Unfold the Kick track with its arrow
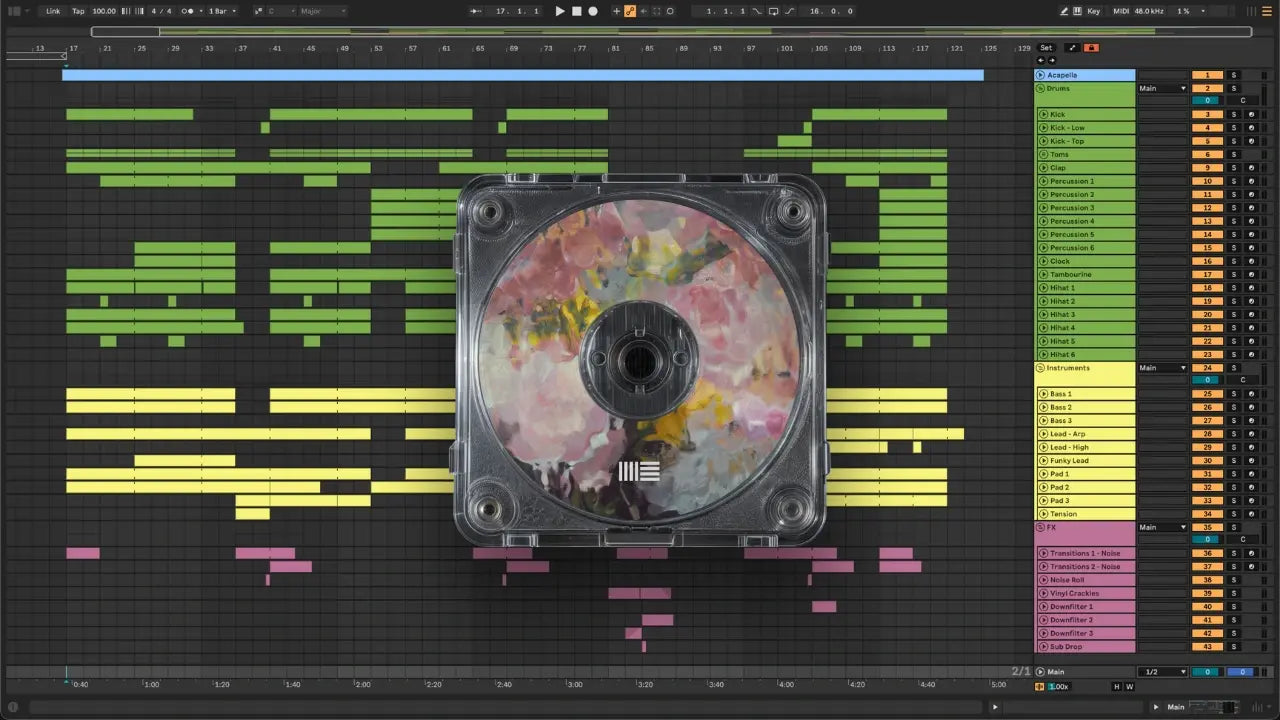The image size is (1280, 720). pos(1043,115)
